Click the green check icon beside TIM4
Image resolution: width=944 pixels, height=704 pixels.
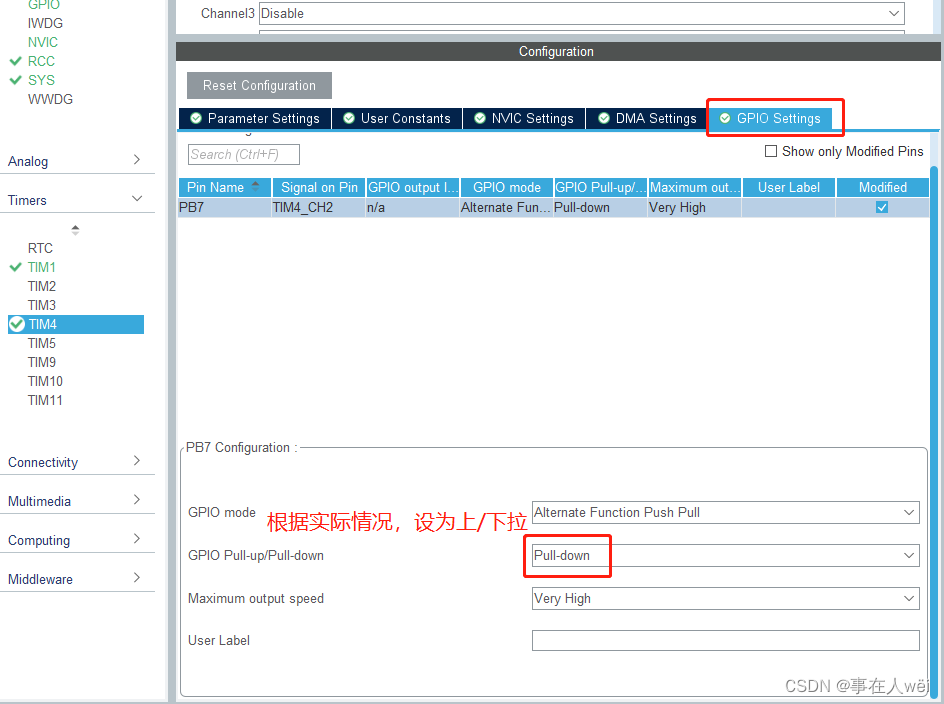[x=17, y=324]
